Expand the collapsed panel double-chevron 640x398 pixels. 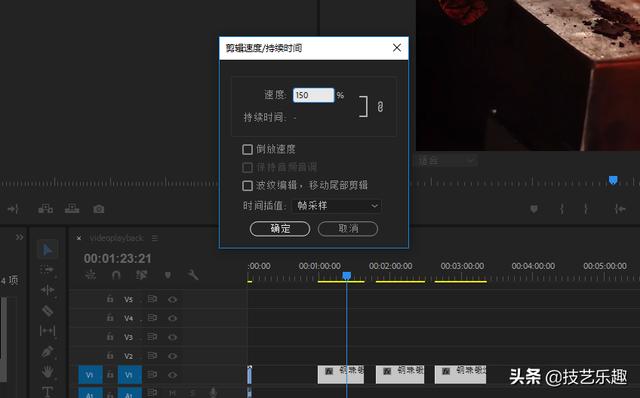(19, 237)
